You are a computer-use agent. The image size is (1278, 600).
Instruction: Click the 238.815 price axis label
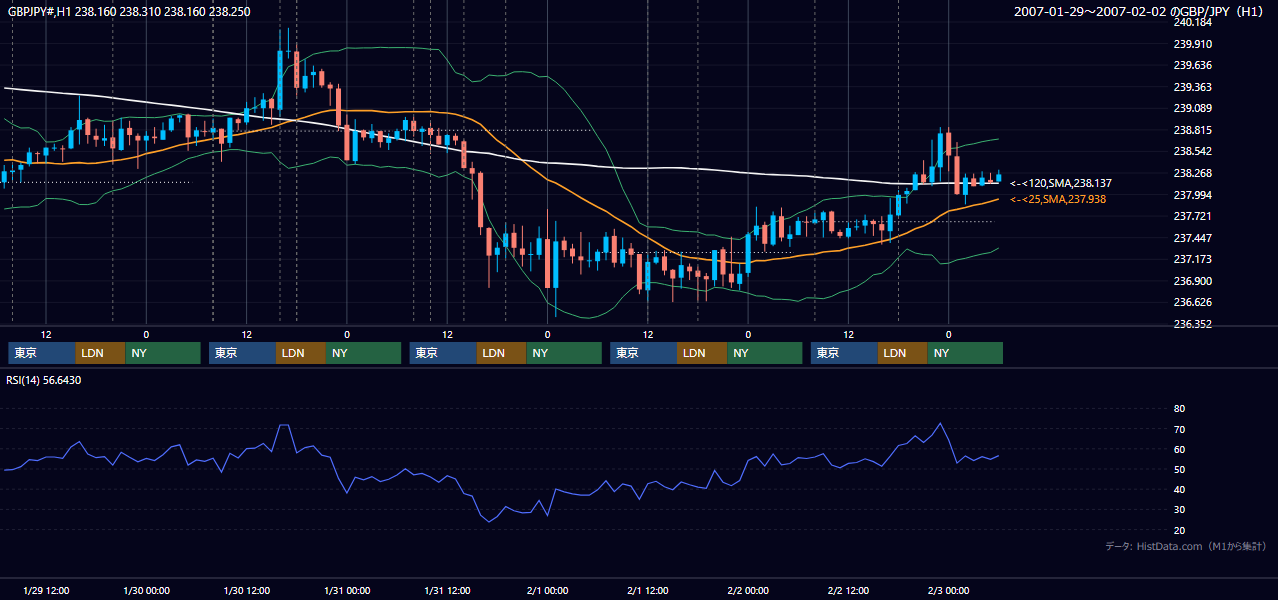pos(1192,130)
